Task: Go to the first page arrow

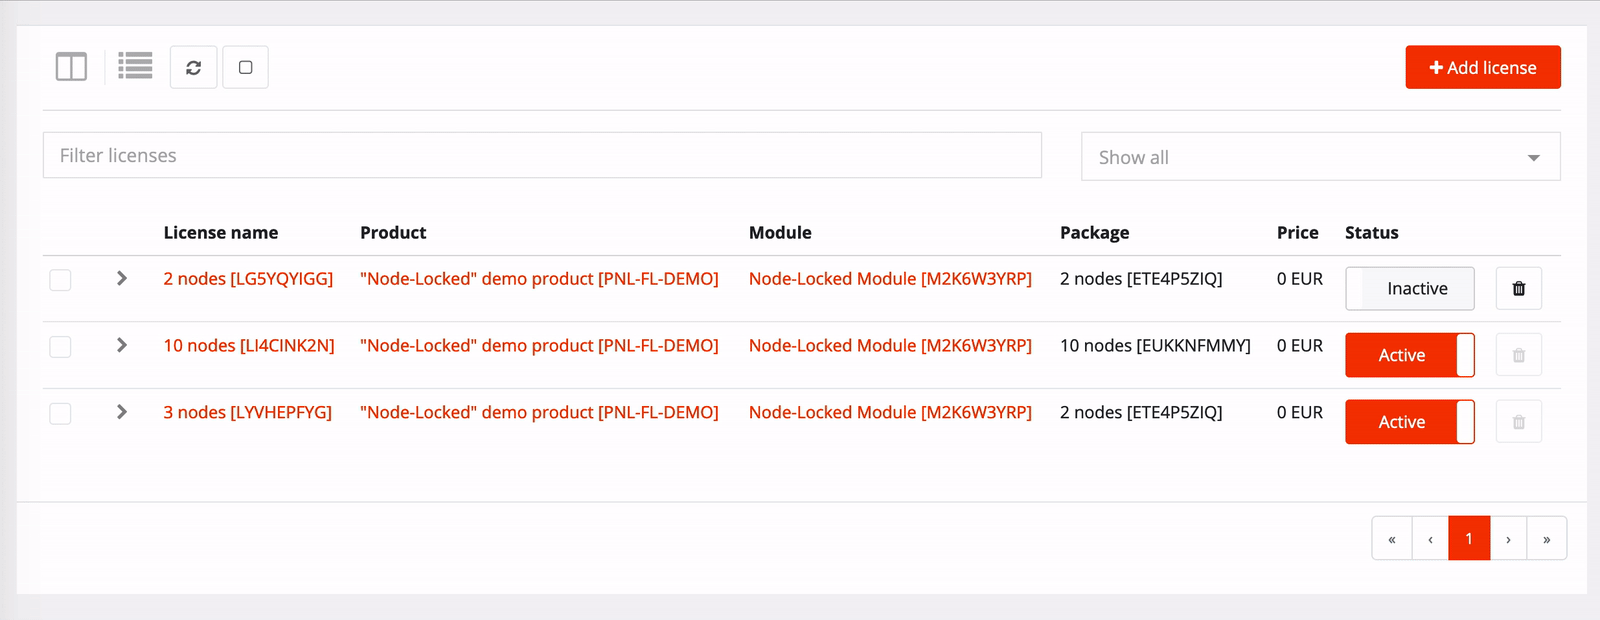Action: click(1392, 539)
